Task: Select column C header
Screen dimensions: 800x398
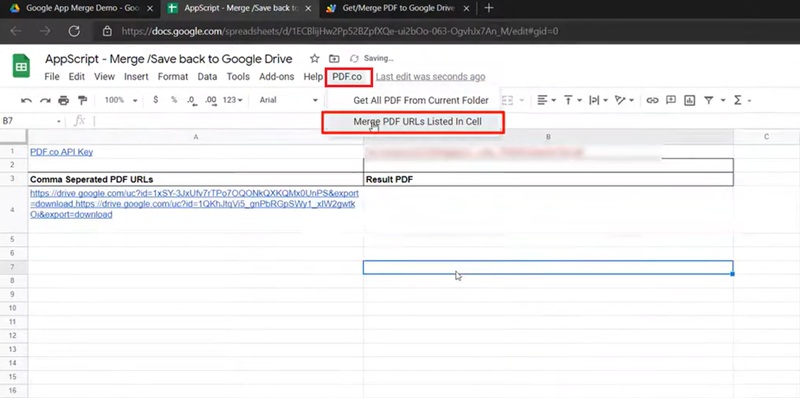Action: [766, 137]
